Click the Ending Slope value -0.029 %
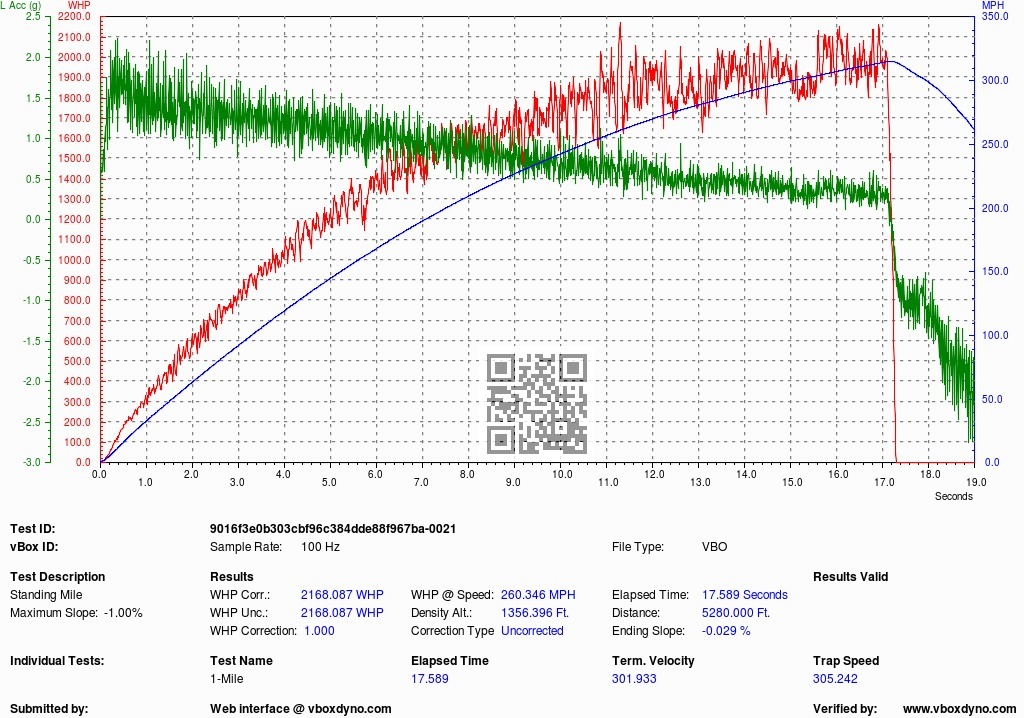Image resolution: width=1024 pixels, height=718 pixels. [x=726, y=631]
